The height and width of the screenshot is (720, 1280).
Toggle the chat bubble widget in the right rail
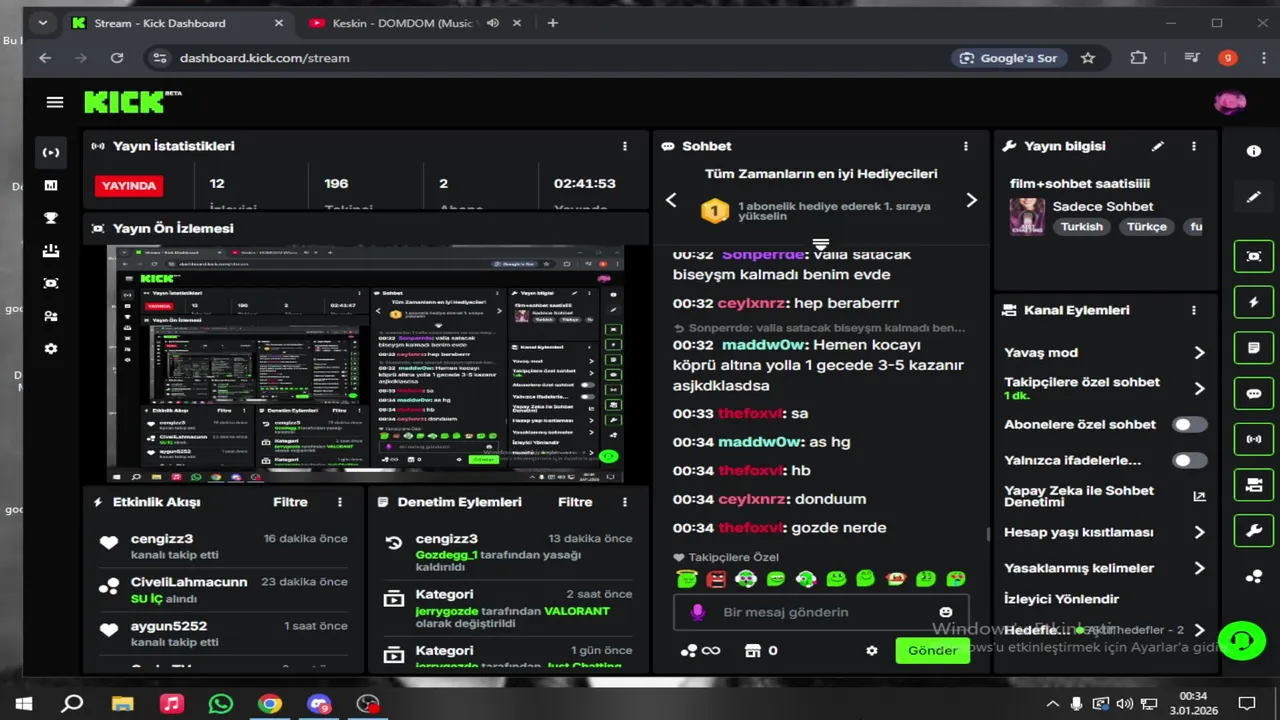(x=1254, y=394)
